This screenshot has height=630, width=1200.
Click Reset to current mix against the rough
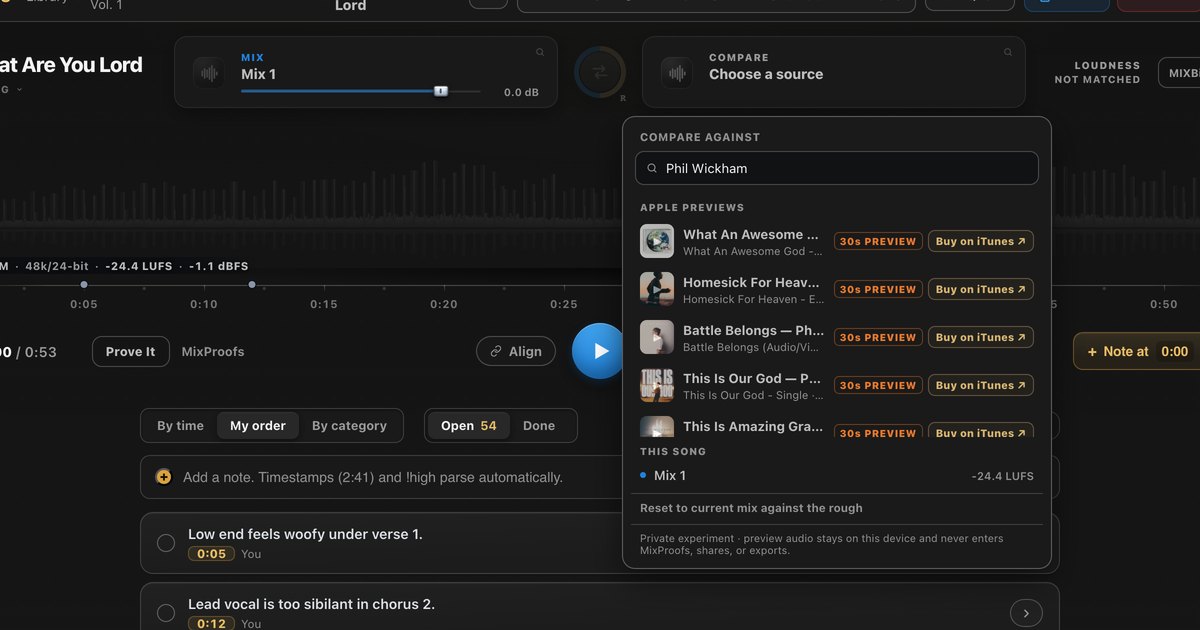(x=751, y=508)
